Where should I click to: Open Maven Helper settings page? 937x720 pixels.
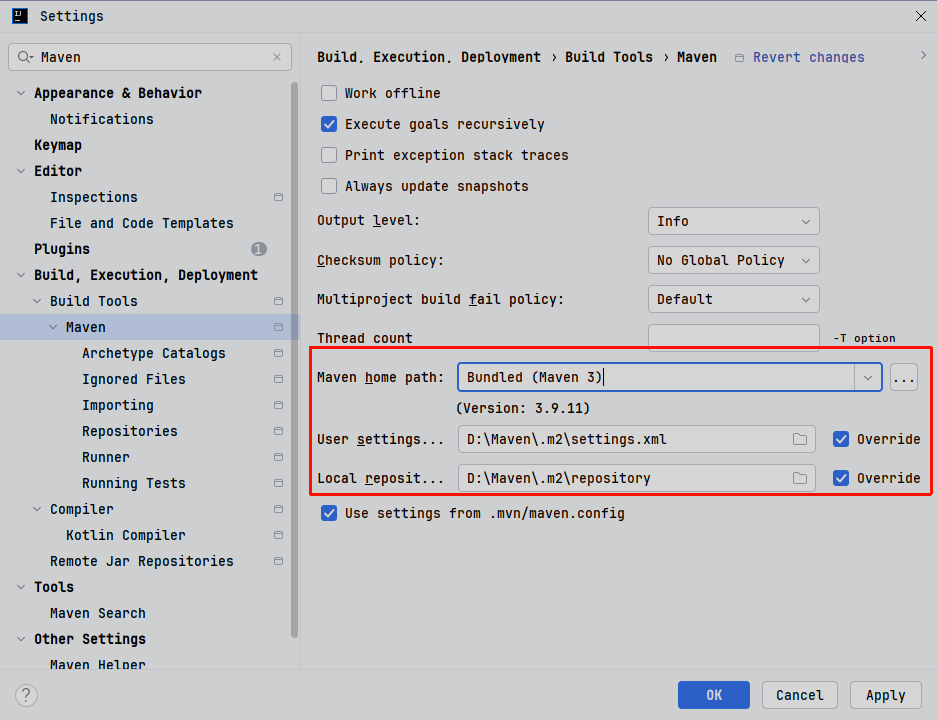coord(98,663)
